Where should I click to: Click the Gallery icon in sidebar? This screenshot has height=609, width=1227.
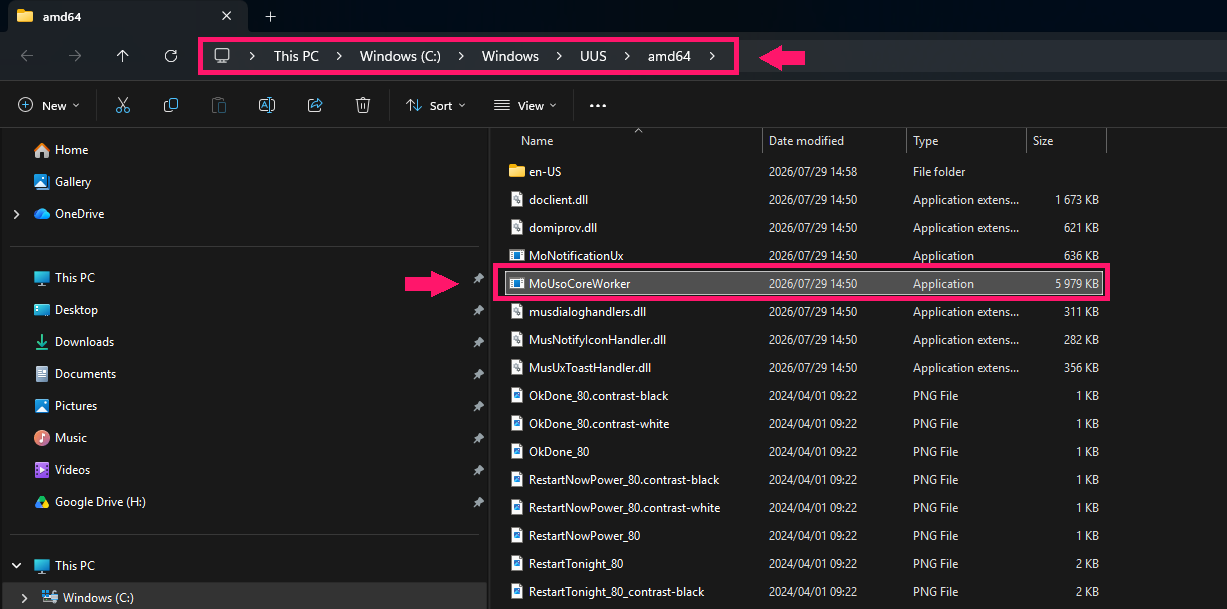coord(41,182)
